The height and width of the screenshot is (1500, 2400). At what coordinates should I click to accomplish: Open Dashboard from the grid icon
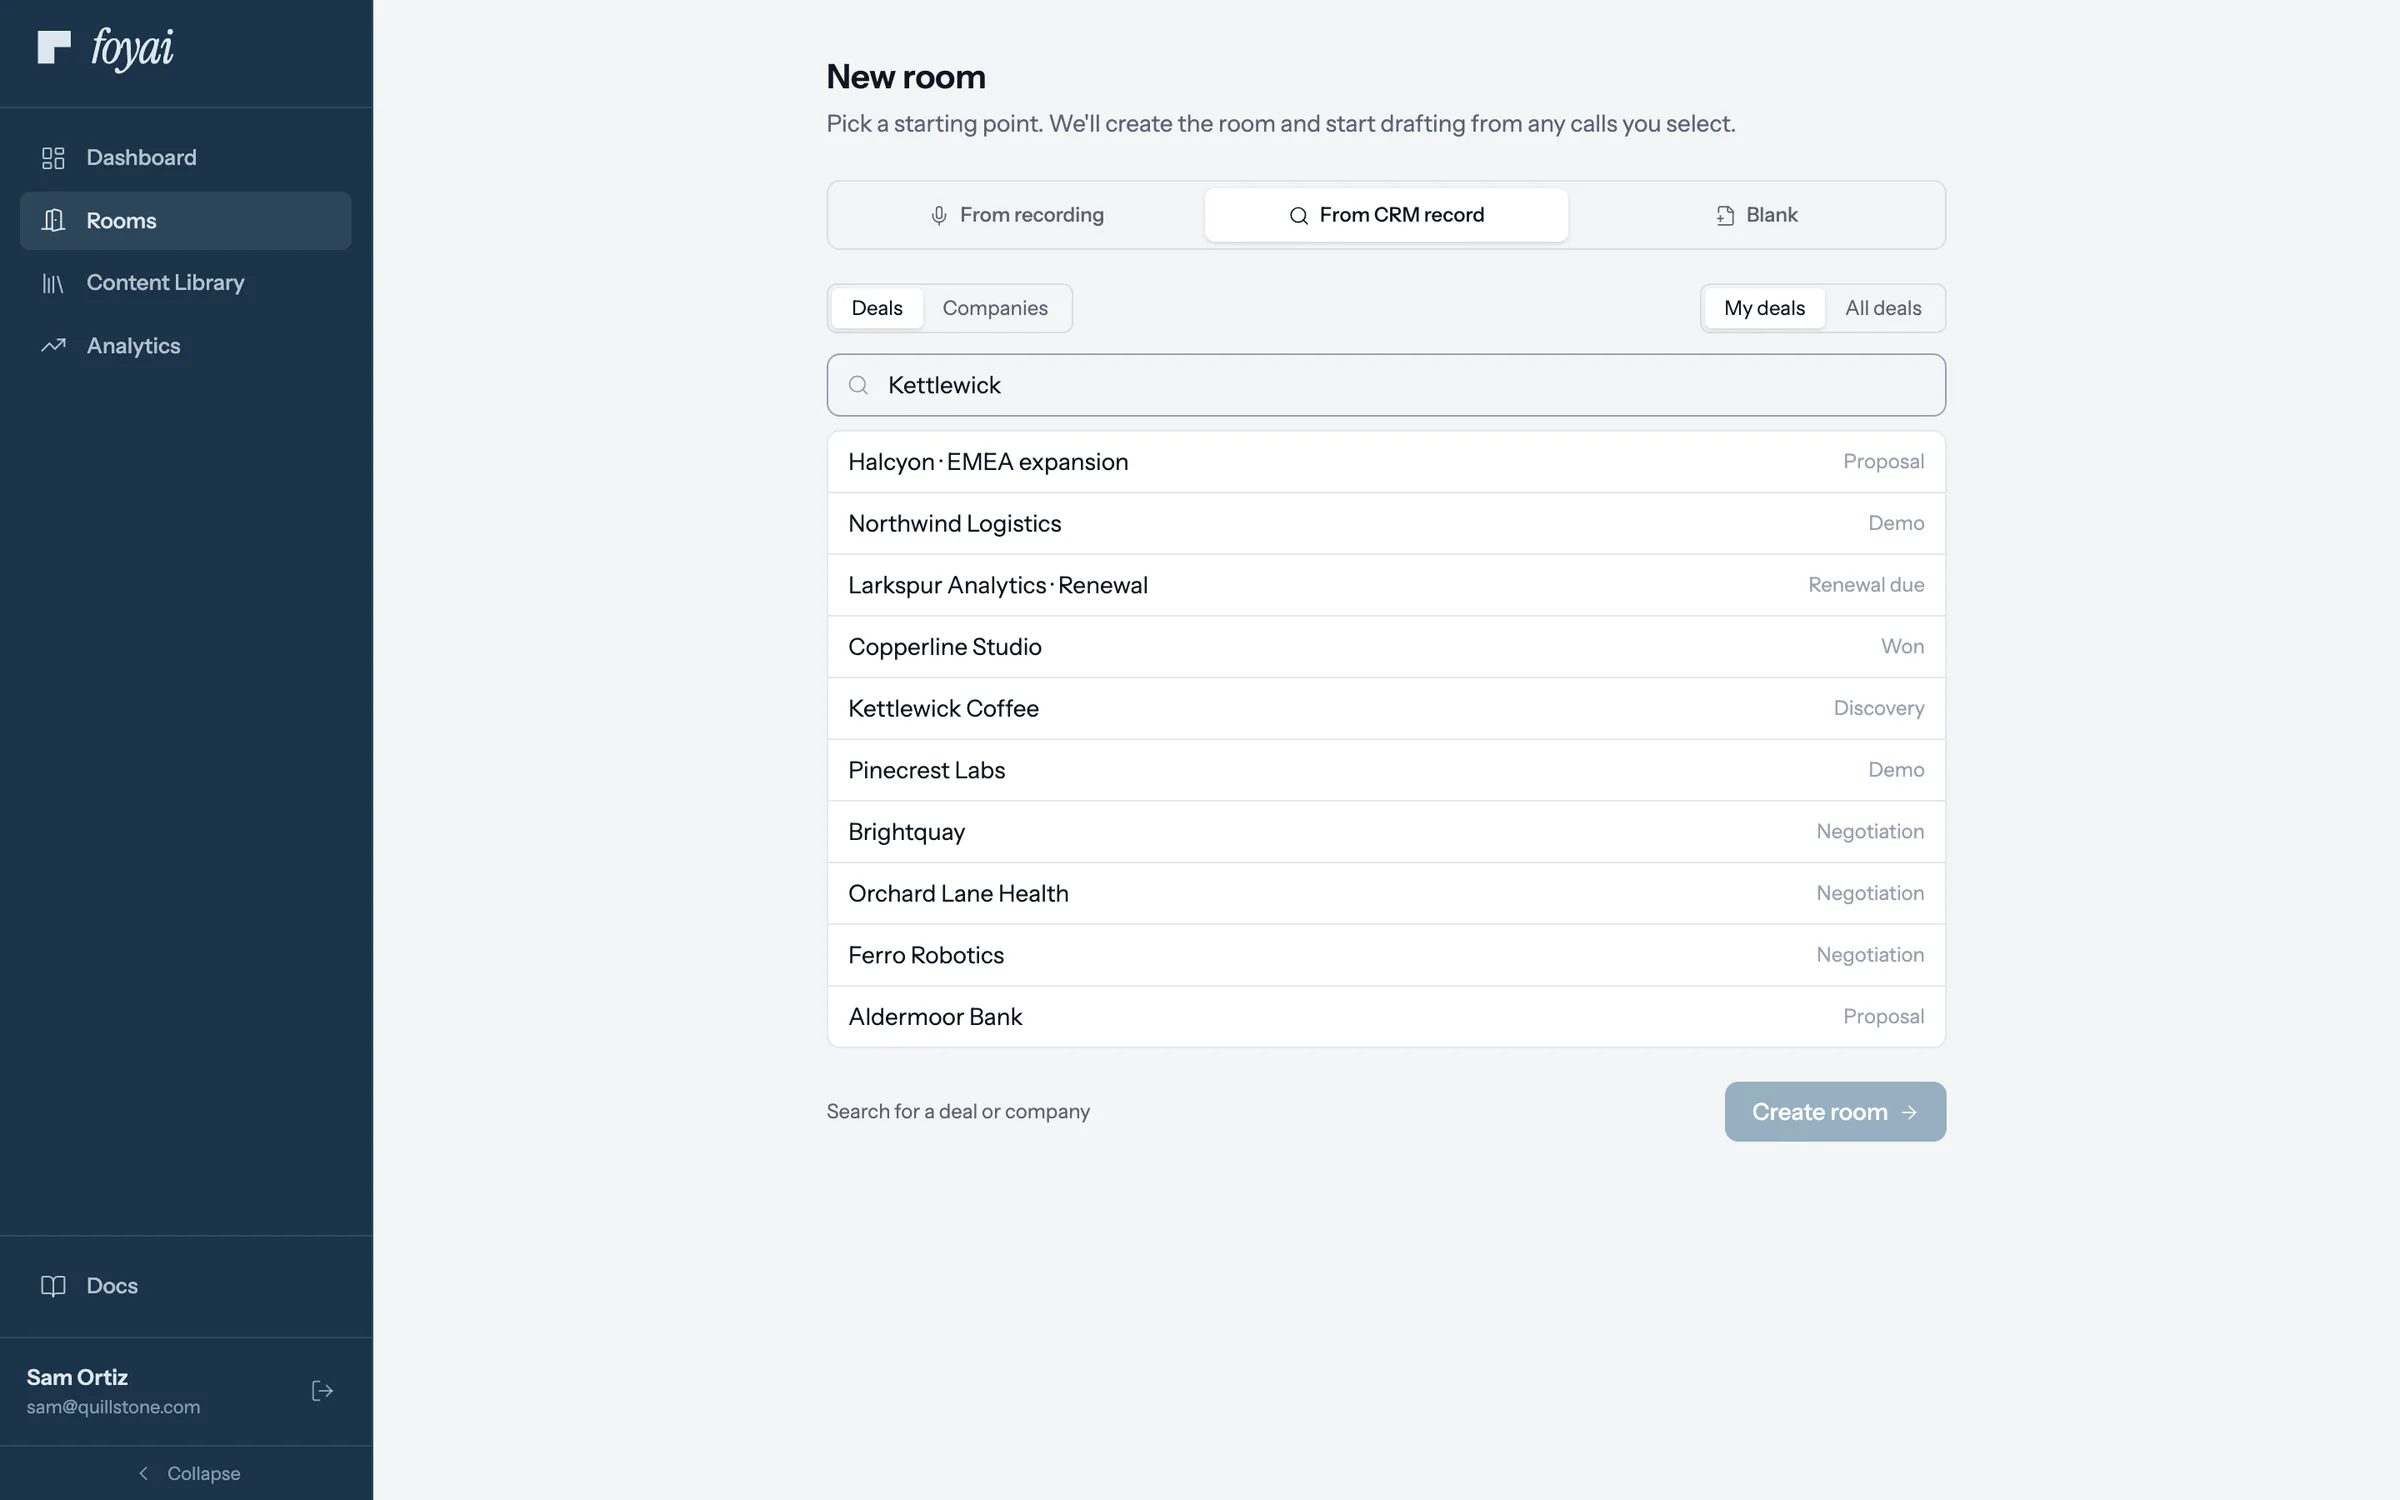[x=53, y=158]
